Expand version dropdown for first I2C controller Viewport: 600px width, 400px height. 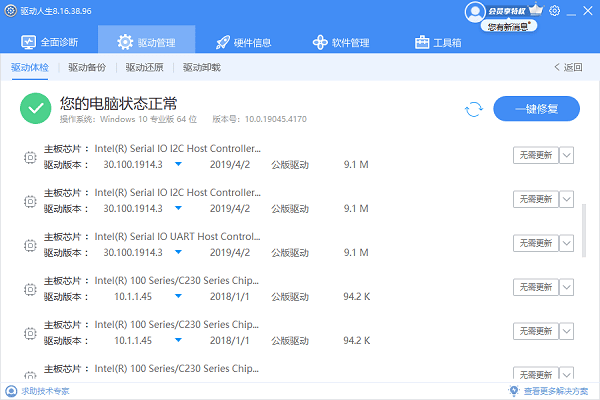click(x=178, y=164)
